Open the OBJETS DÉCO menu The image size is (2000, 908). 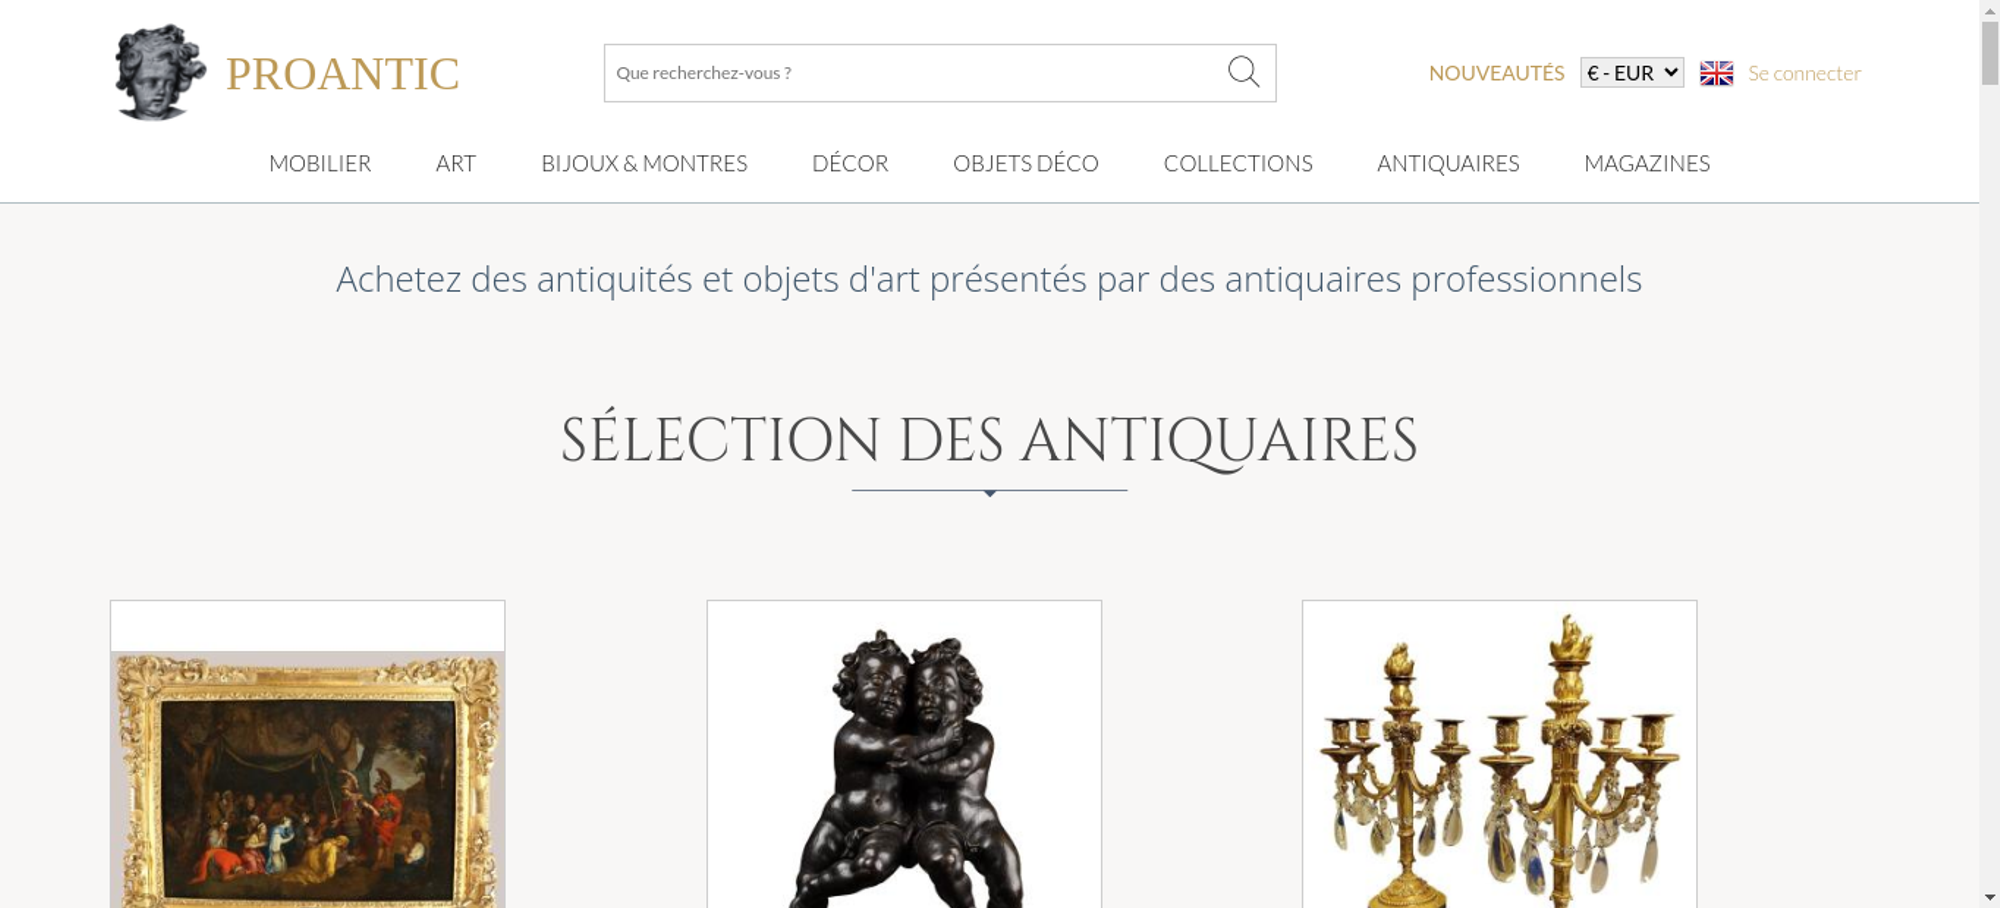[1026, 163]
